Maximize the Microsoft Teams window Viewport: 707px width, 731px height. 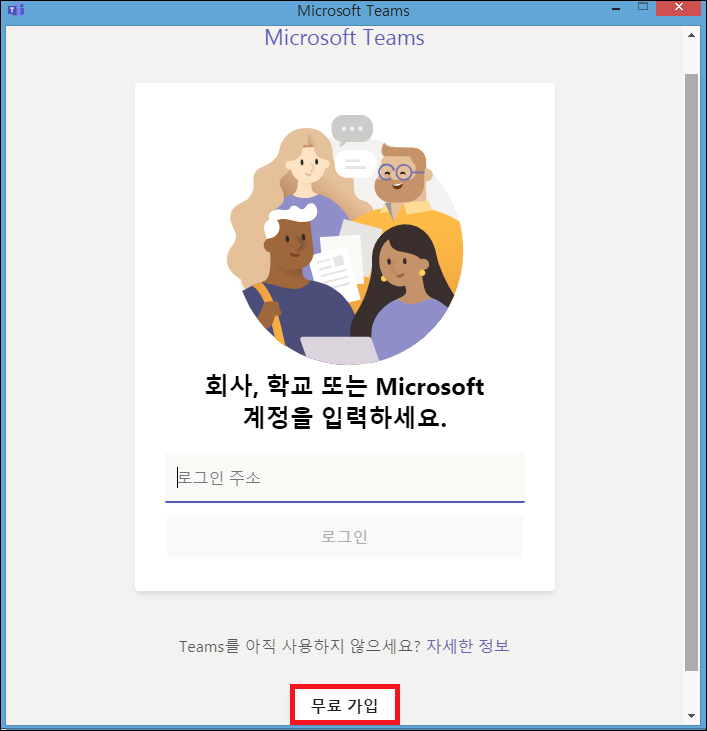tap(643, 7)
